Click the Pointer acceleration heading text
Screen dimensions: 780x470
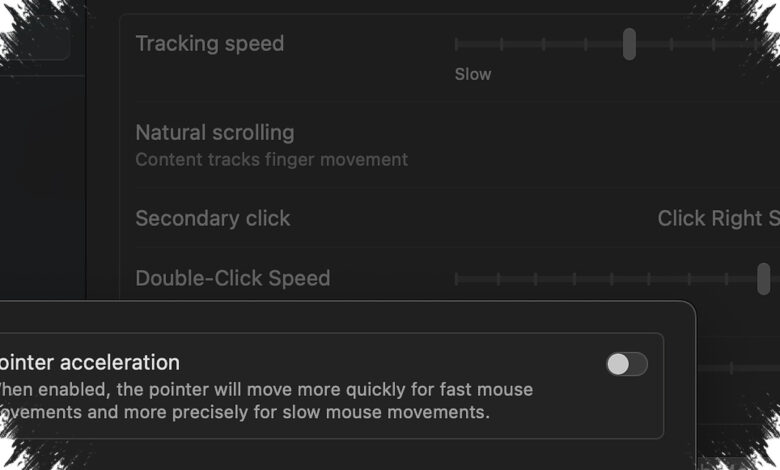(90, 363)
